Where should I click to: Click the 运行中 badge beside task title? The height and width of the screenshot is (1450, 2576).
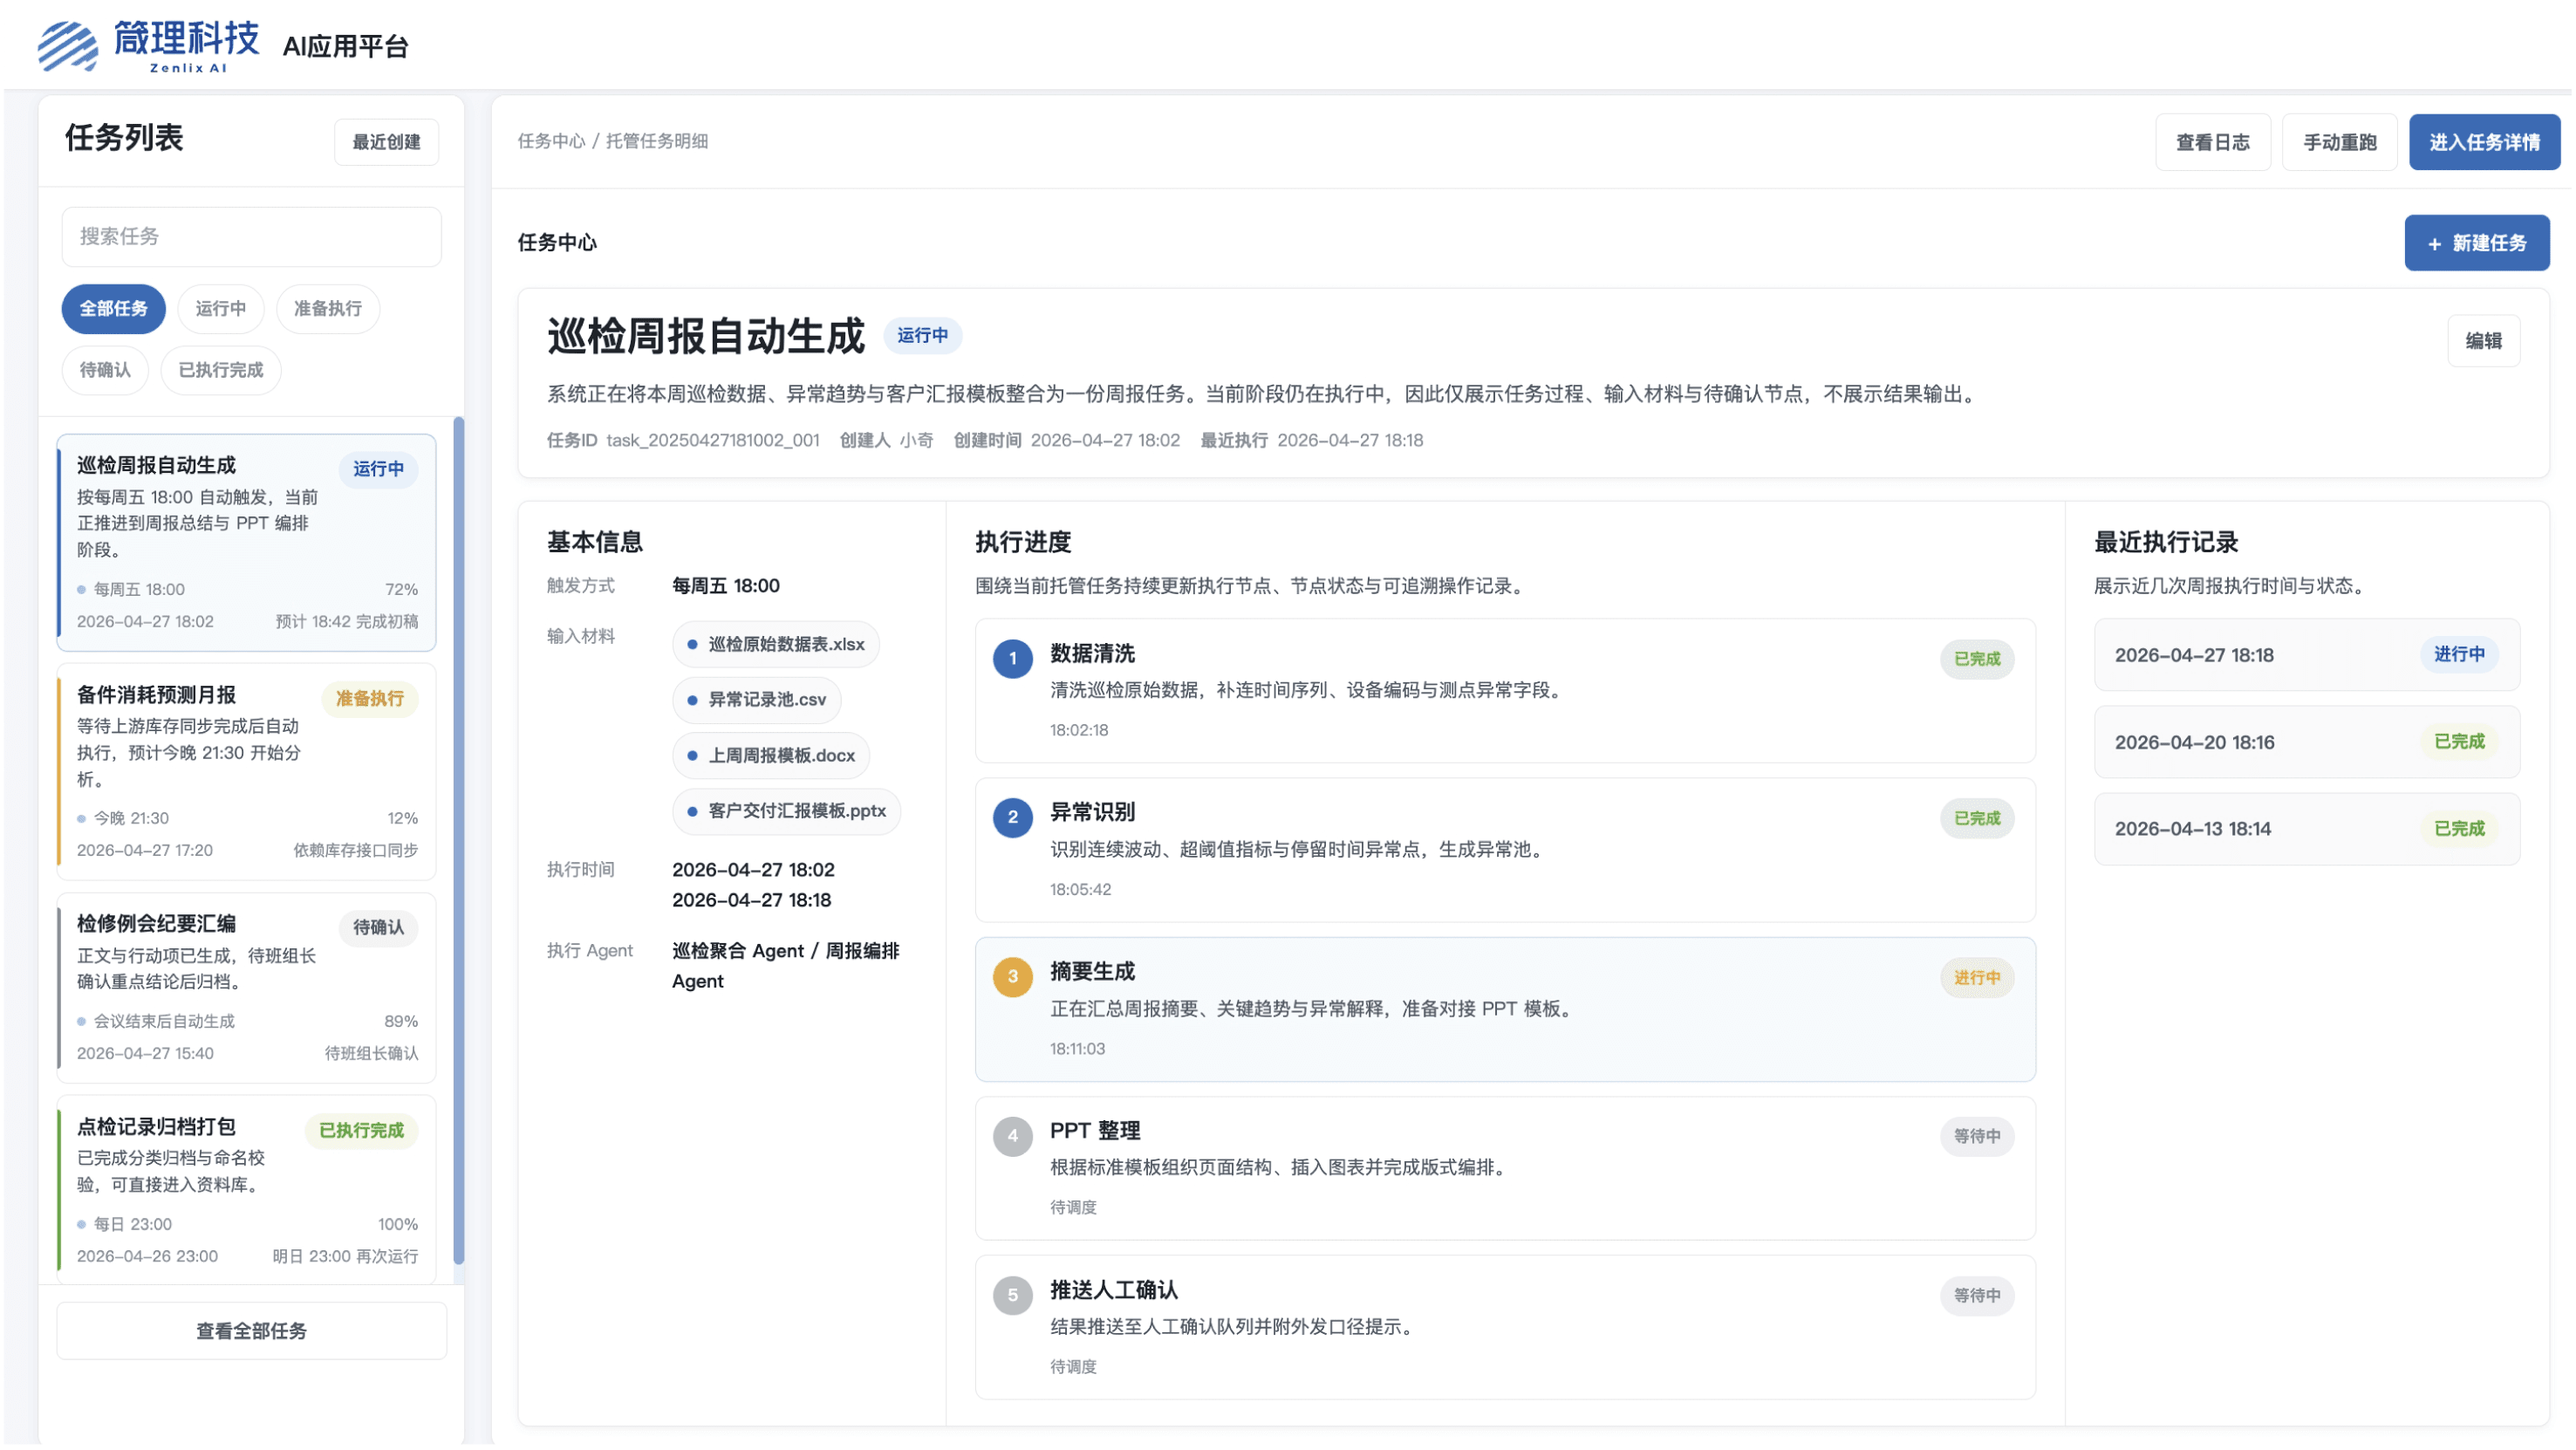tap(922, 336)
